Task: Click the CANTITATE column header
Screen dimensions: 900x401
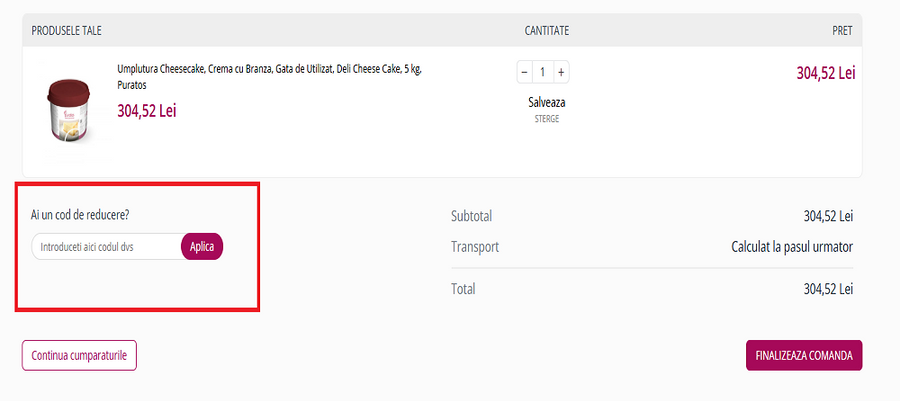Action: [x=547, y=31]
